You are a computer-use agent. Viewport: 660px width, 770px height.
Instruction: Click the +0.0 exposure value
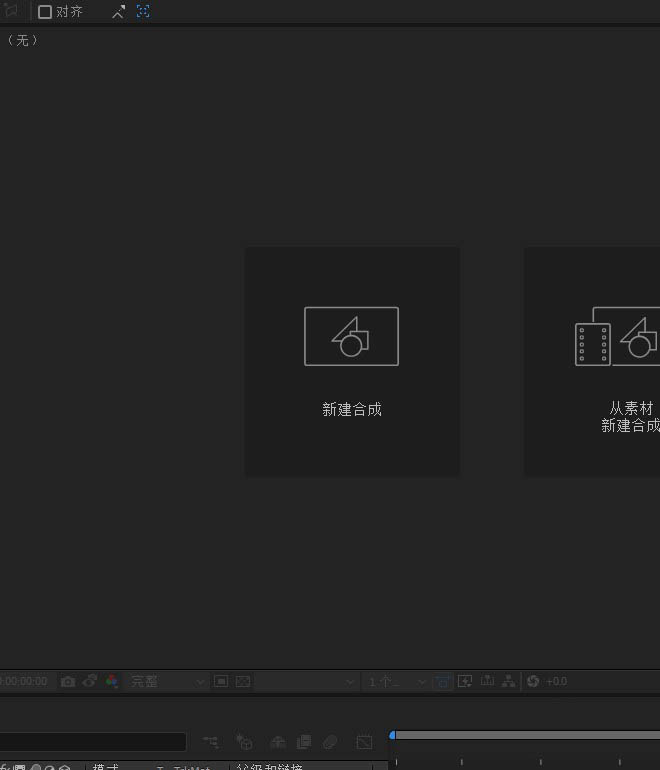click(x=556, y=682)
